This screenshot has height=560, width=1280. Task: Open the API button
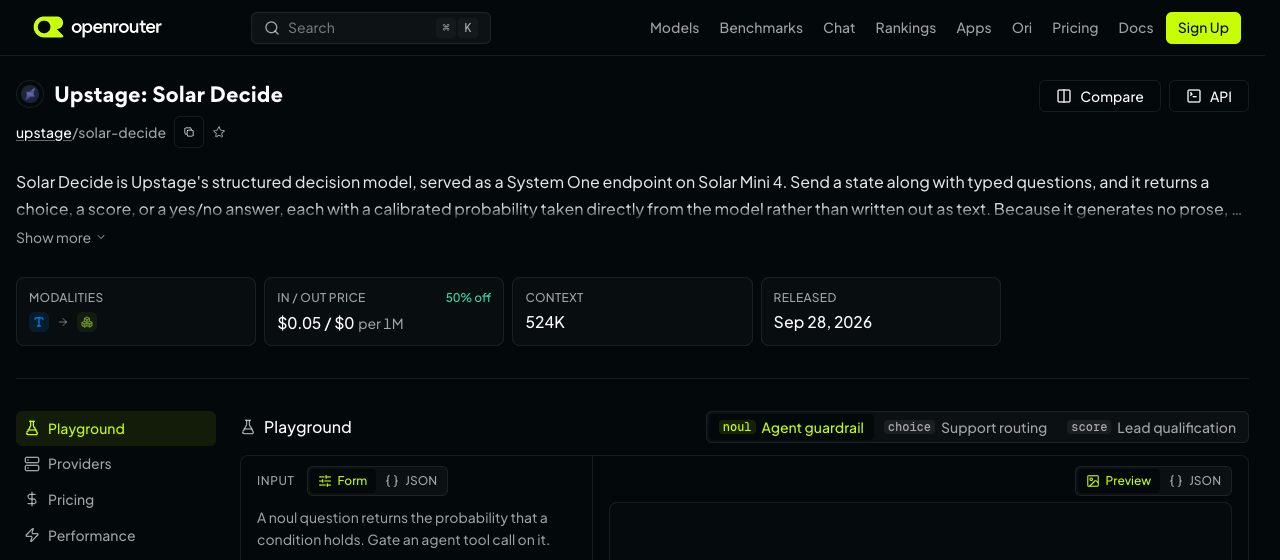[1209, 96]
